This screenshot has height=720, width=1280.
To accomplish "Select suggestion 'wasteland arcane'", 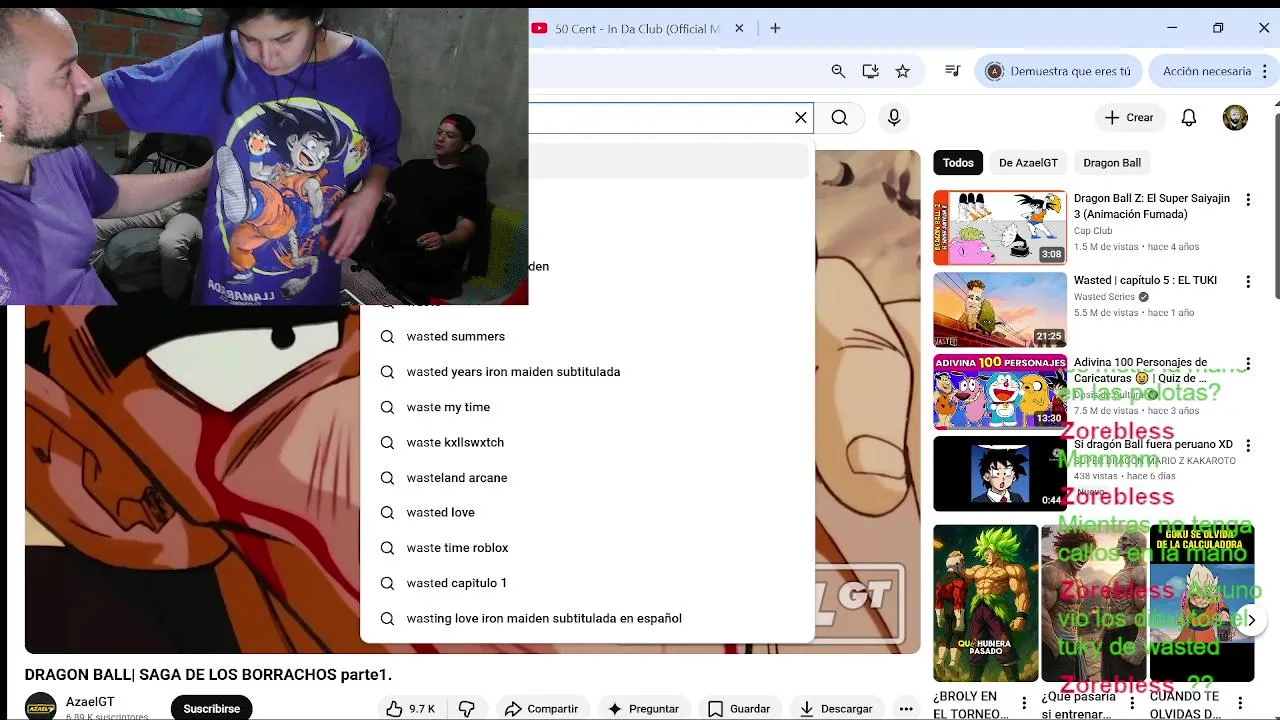I will (588, 478).
